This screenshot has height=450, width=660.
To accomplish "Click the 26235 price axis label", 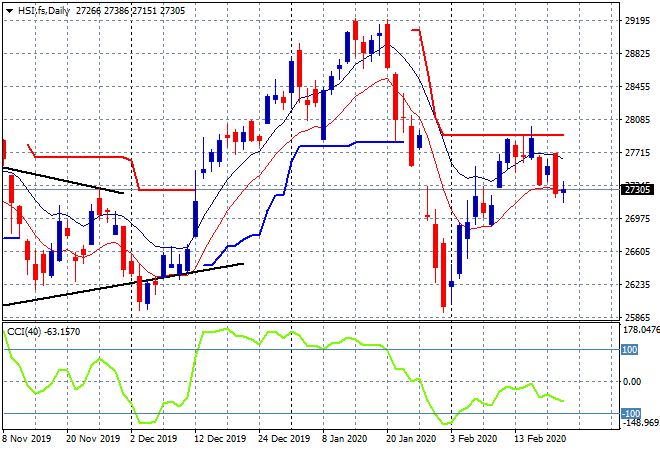I will (638, 285).
